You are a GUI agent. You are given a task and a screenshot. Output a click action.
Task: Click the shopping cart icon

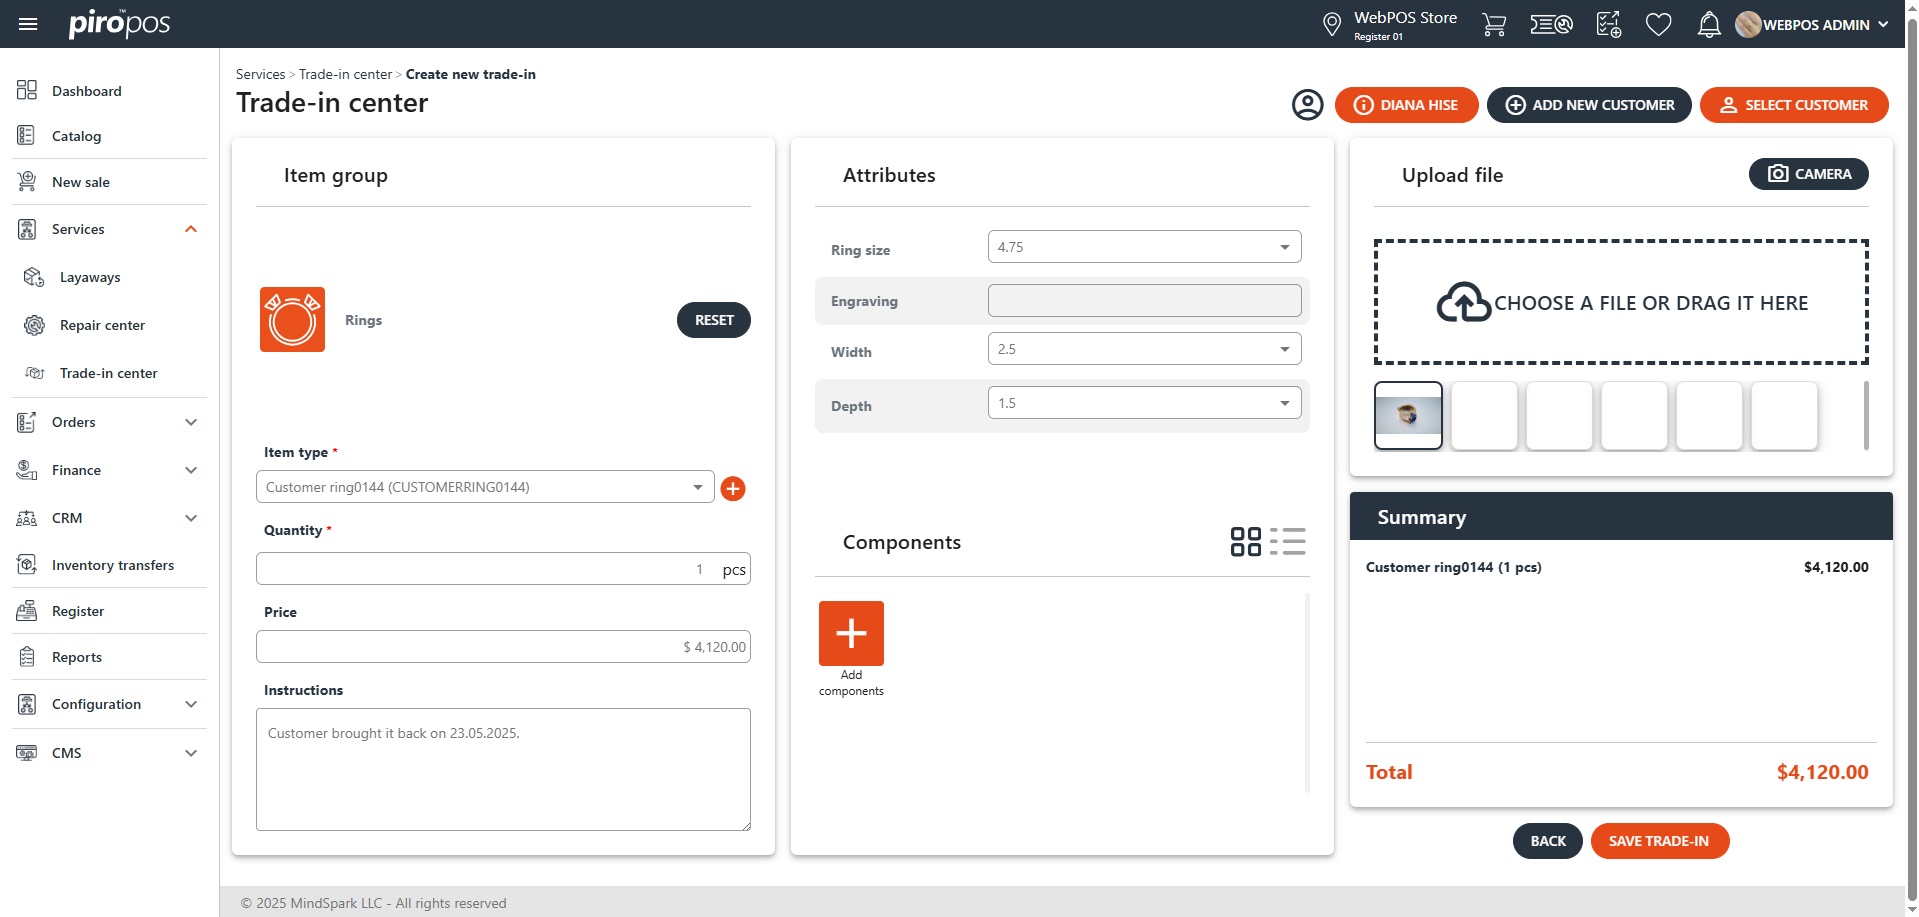pos(1493,25)
